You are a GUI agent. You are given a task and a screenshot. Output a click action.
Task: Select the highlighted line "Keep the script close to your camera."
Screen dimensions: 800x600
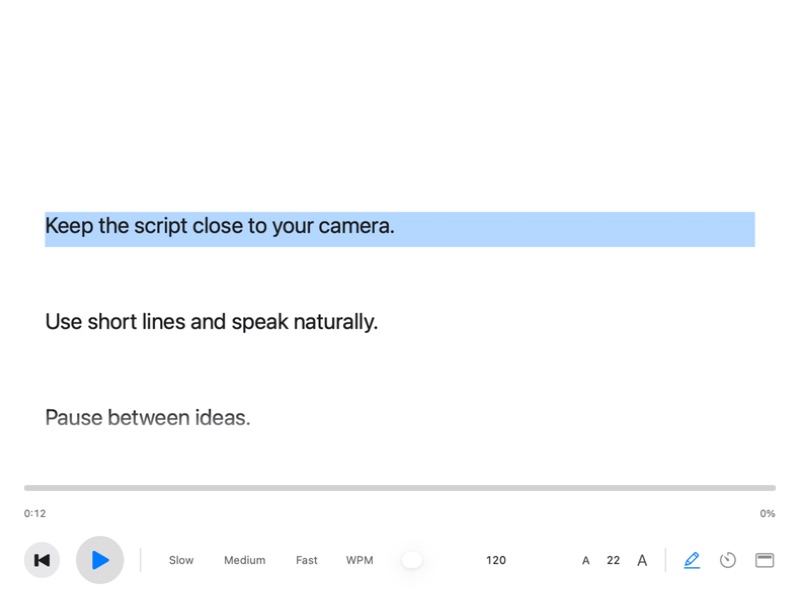(x=400, y=229)
